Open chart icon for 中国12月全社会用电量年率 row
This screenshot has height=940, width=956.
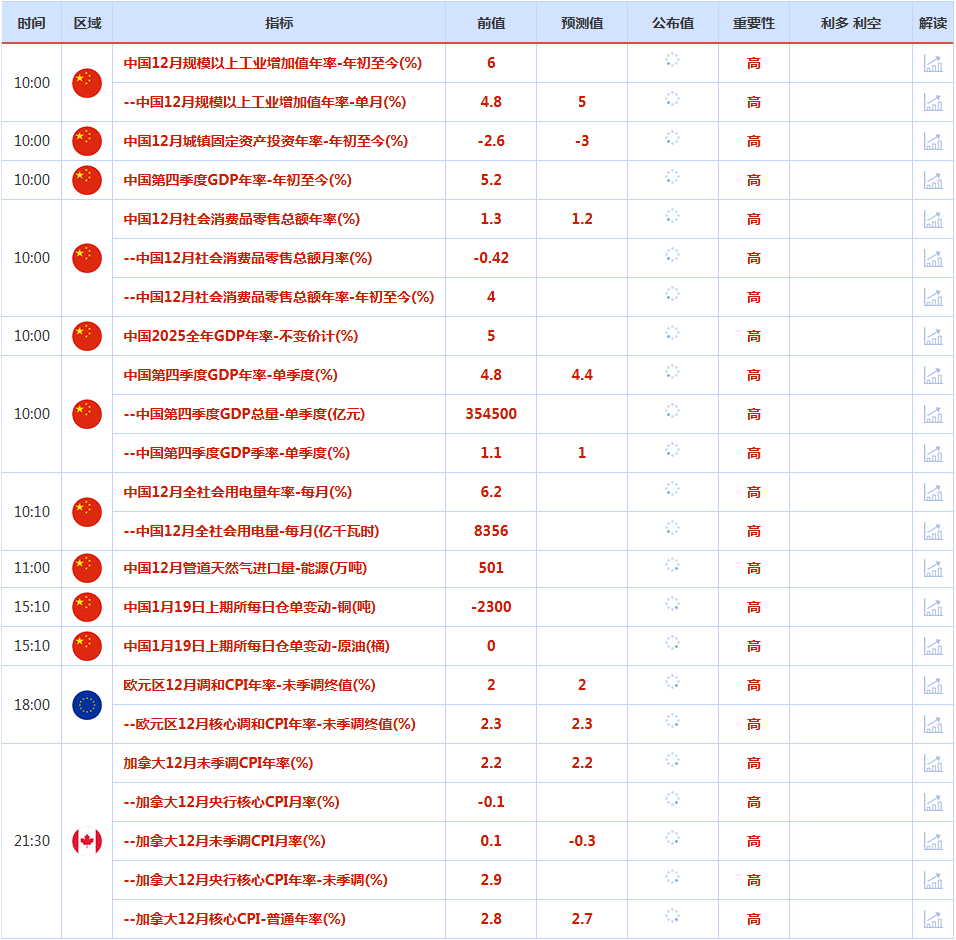coord(933,493)
